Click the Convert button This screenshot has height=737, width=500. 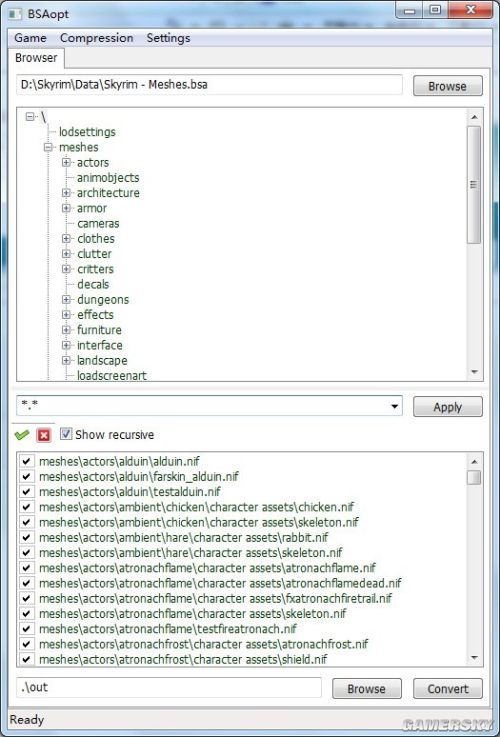(x=447, y=689)
